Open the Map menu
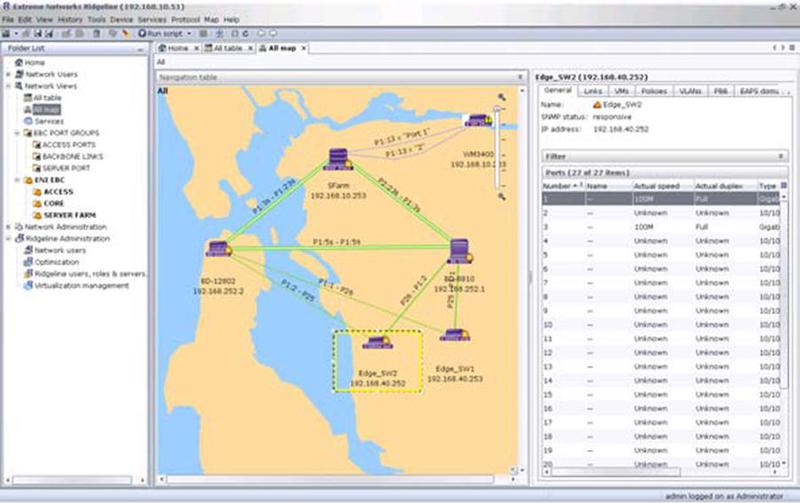 tap(211, 19)
